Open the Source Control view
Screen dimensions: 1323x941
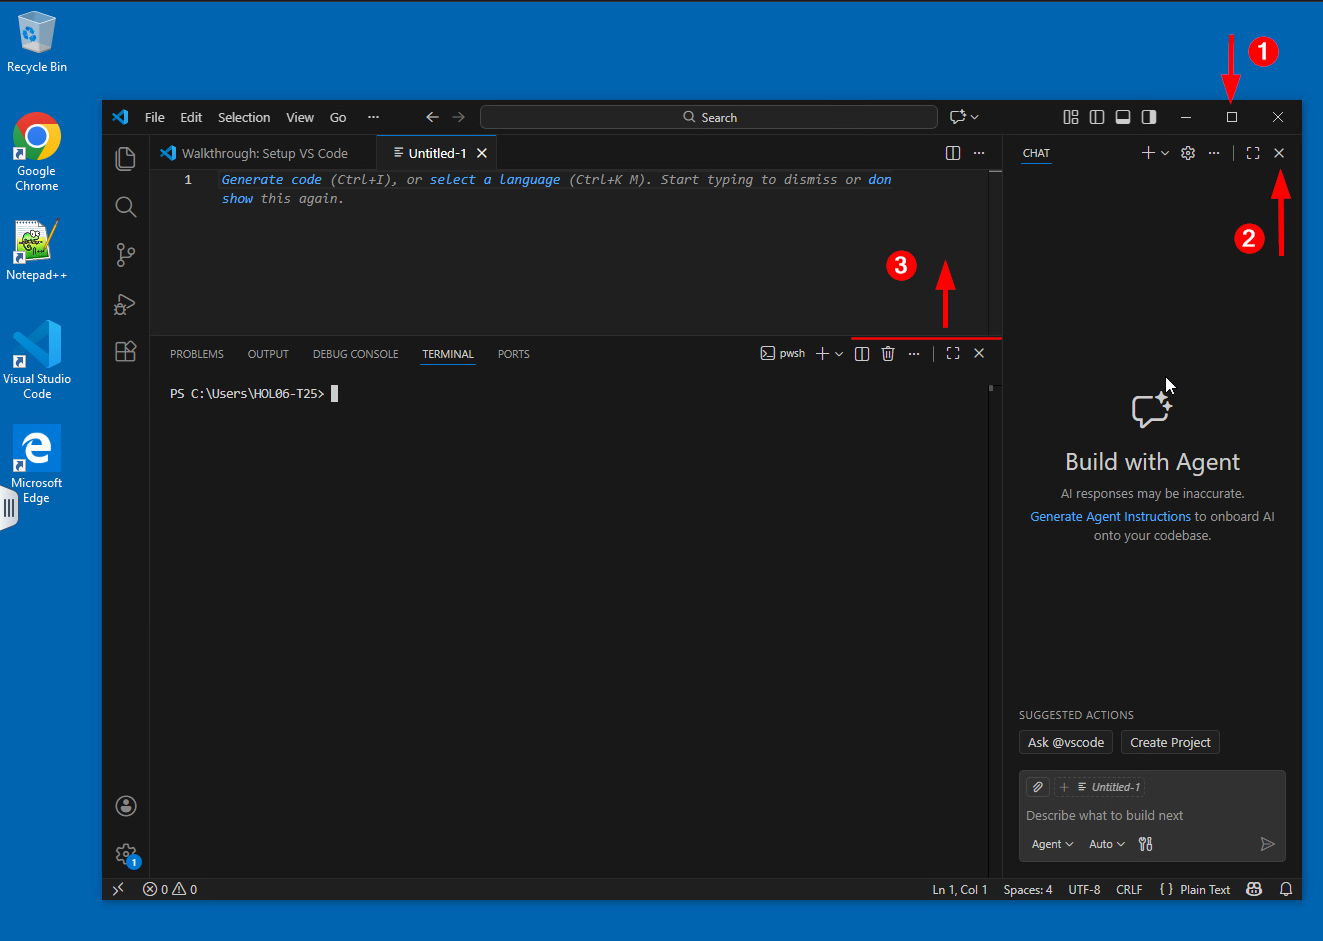[125, 255]
